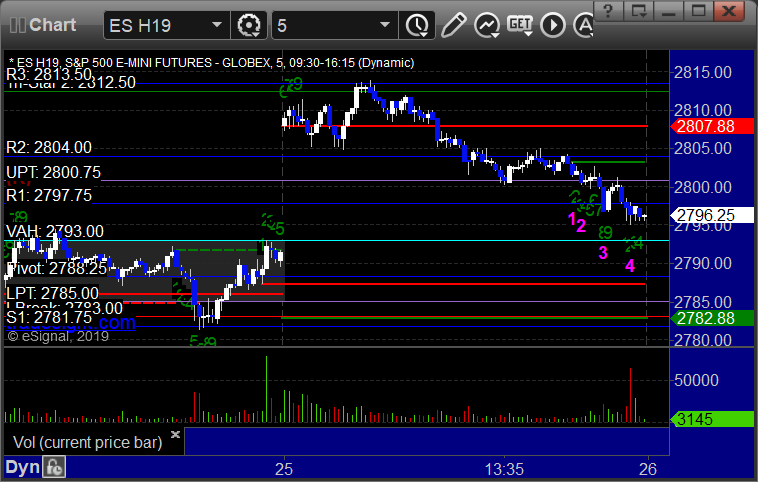Click the GET toolbar icon

click(520, 25)
